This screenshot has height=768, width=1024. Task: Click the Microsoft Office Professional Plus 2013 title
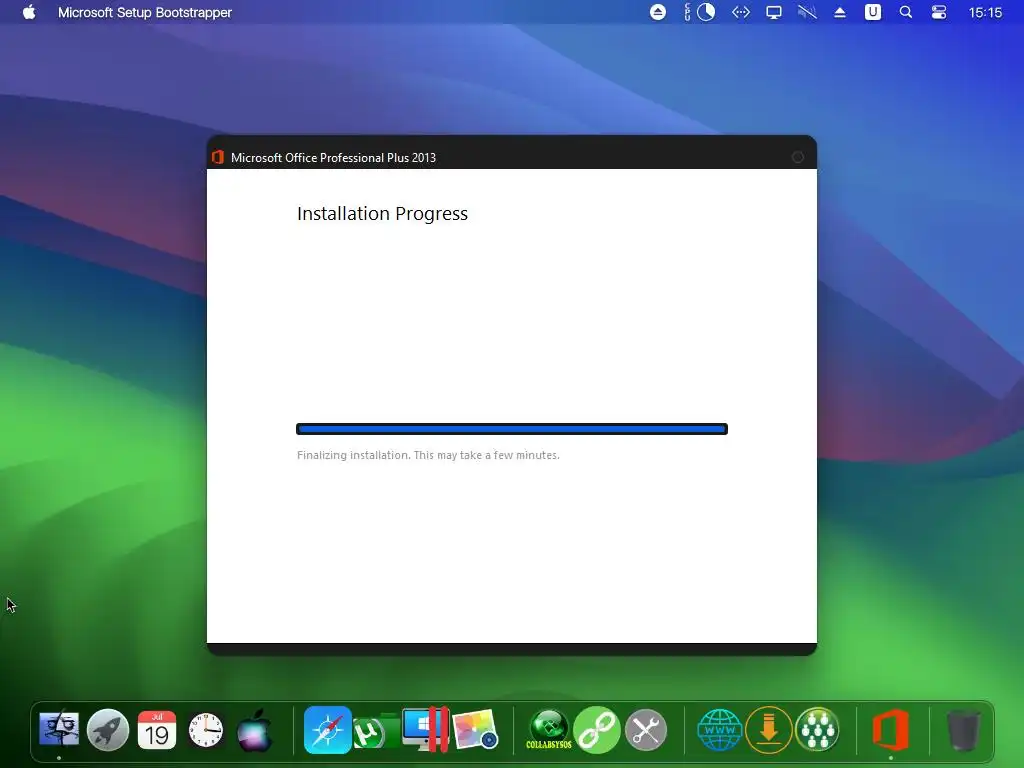[333, 157]
